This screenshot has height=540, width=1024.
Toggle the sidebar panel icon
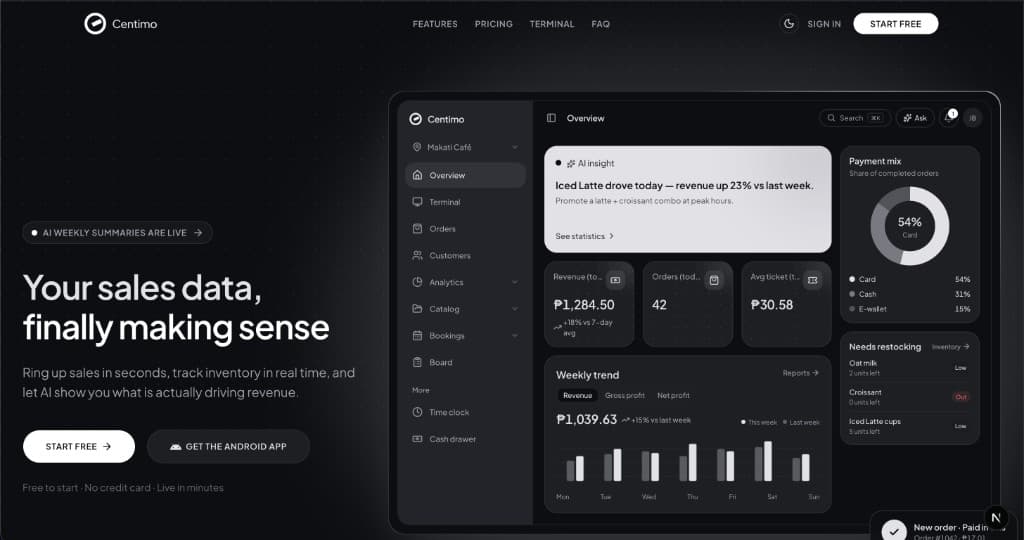[x=551, y=118]
